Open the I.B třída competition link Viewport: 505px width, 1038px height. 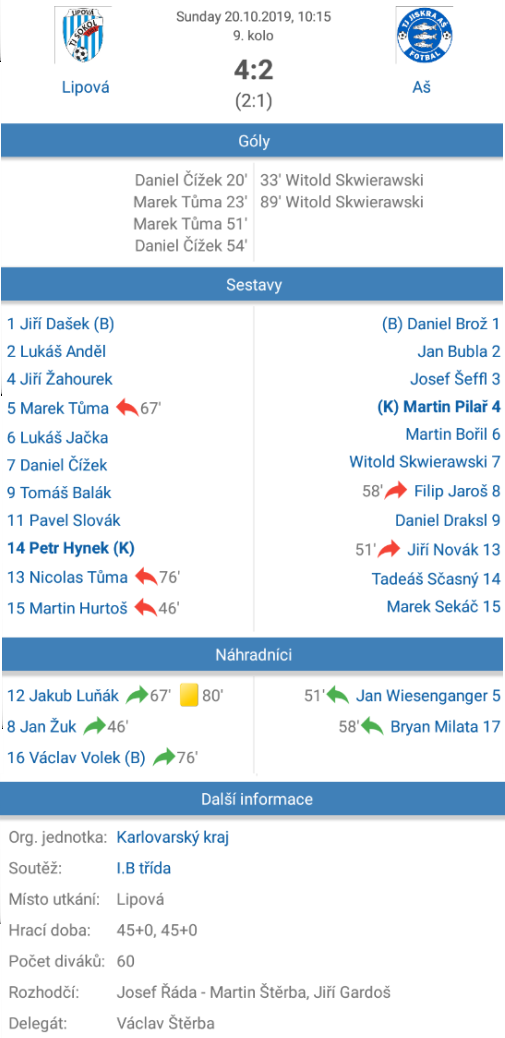pyautogui.click(x=144, y=868)
